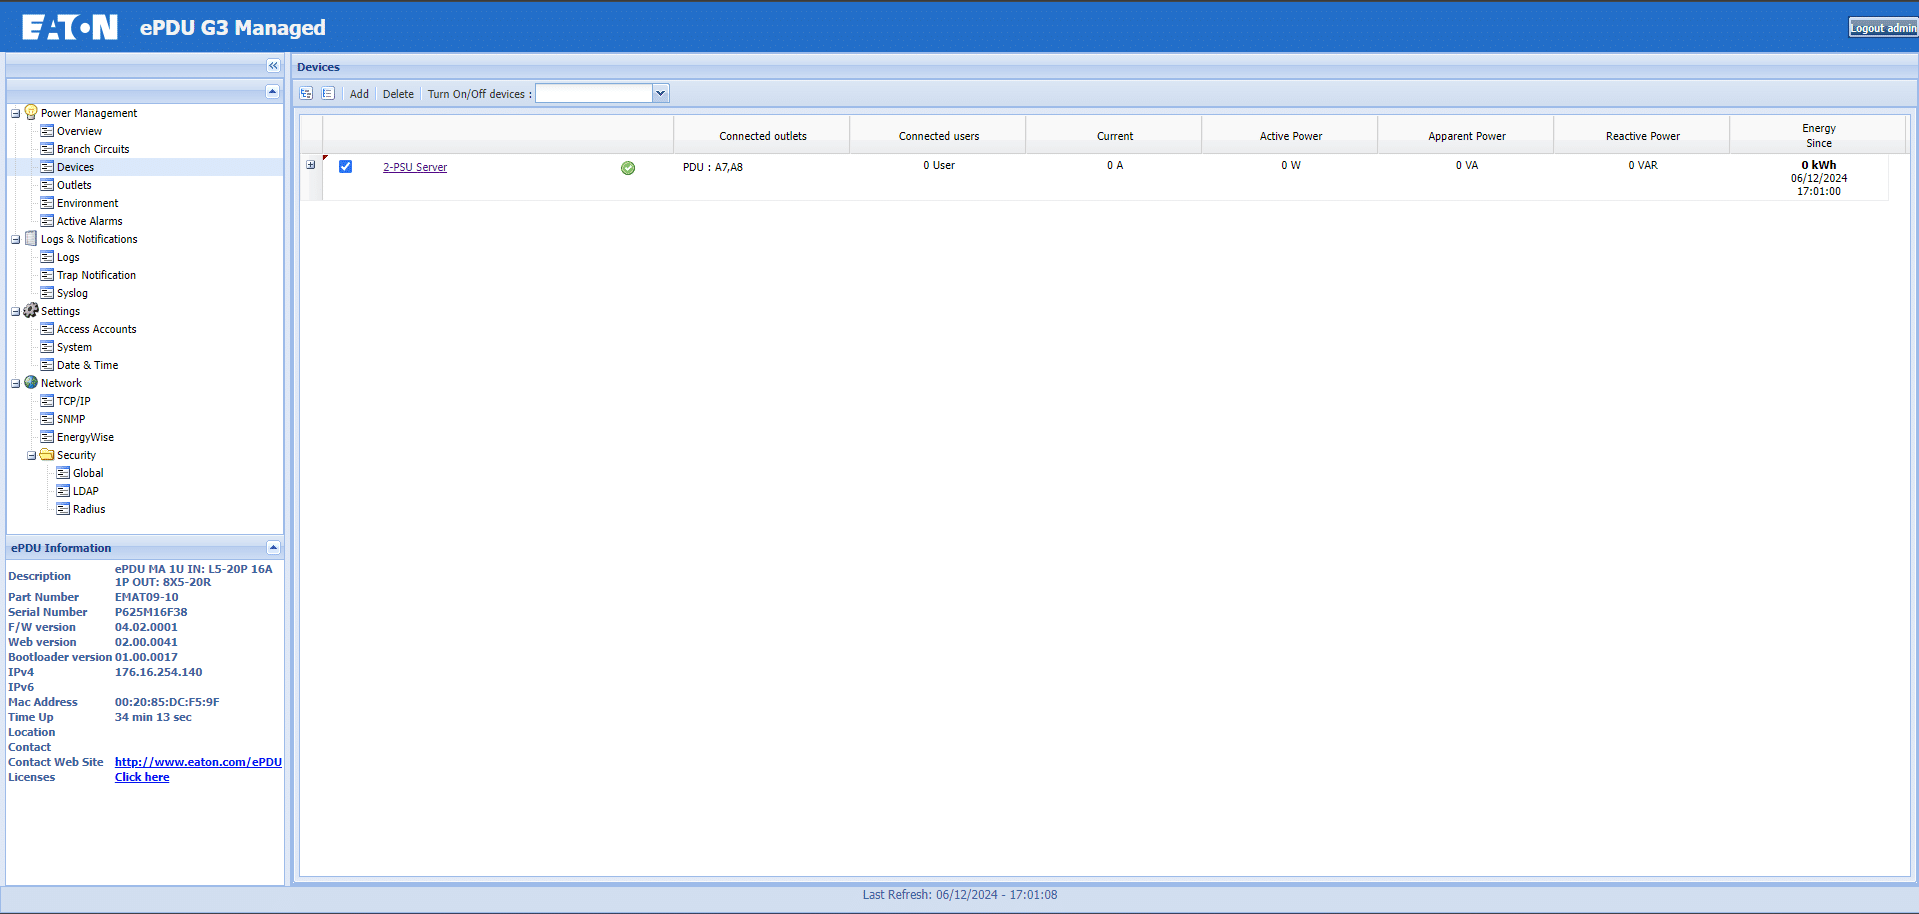Click the page icon beside Outlets

click(47, 185)
